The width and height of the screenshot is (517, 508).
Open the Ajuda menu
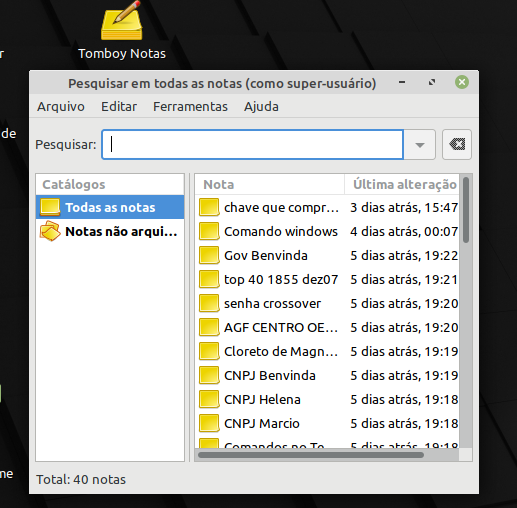click(261, 107)
